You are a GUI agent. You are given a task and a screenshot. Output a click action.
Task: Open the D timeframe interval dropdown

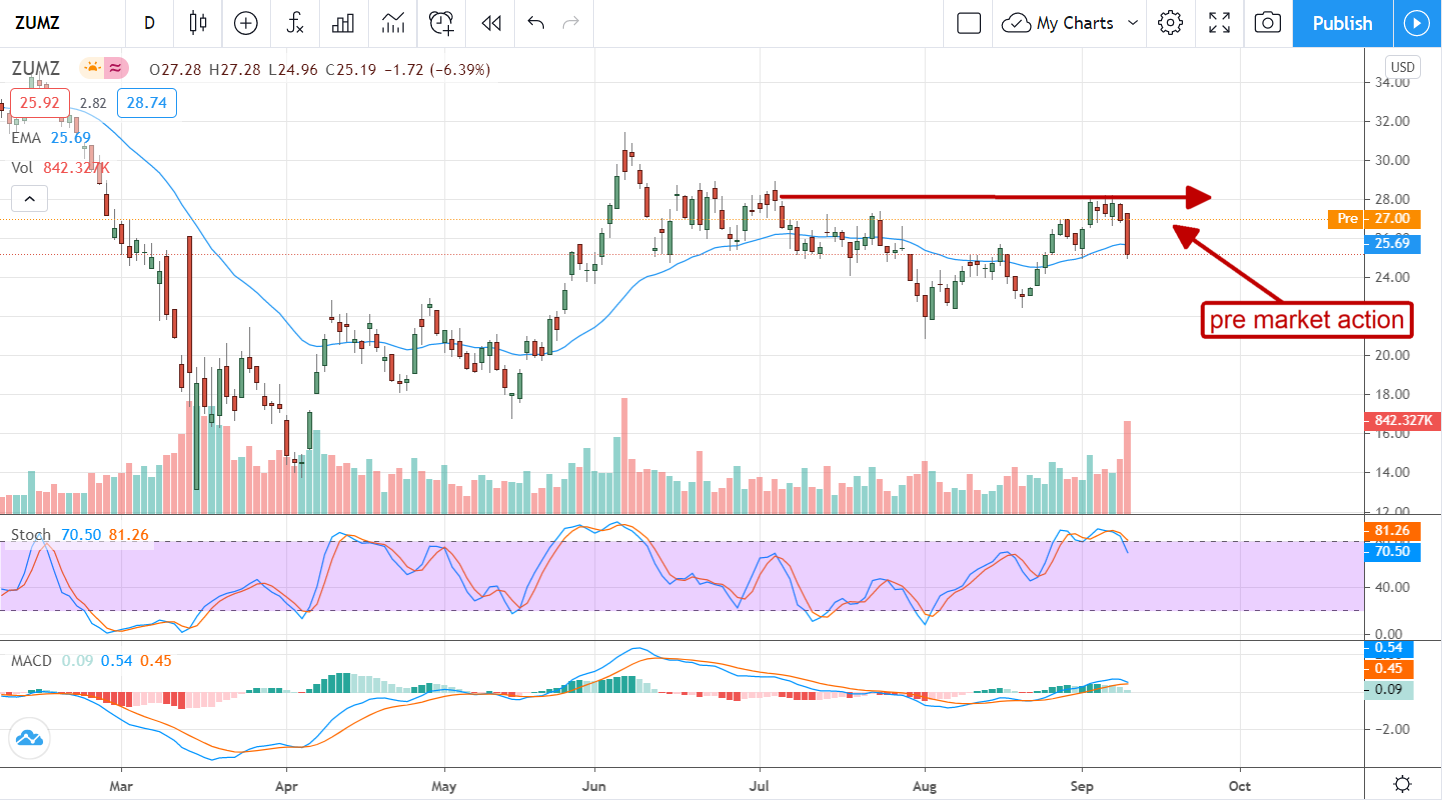tap(149, 23)
